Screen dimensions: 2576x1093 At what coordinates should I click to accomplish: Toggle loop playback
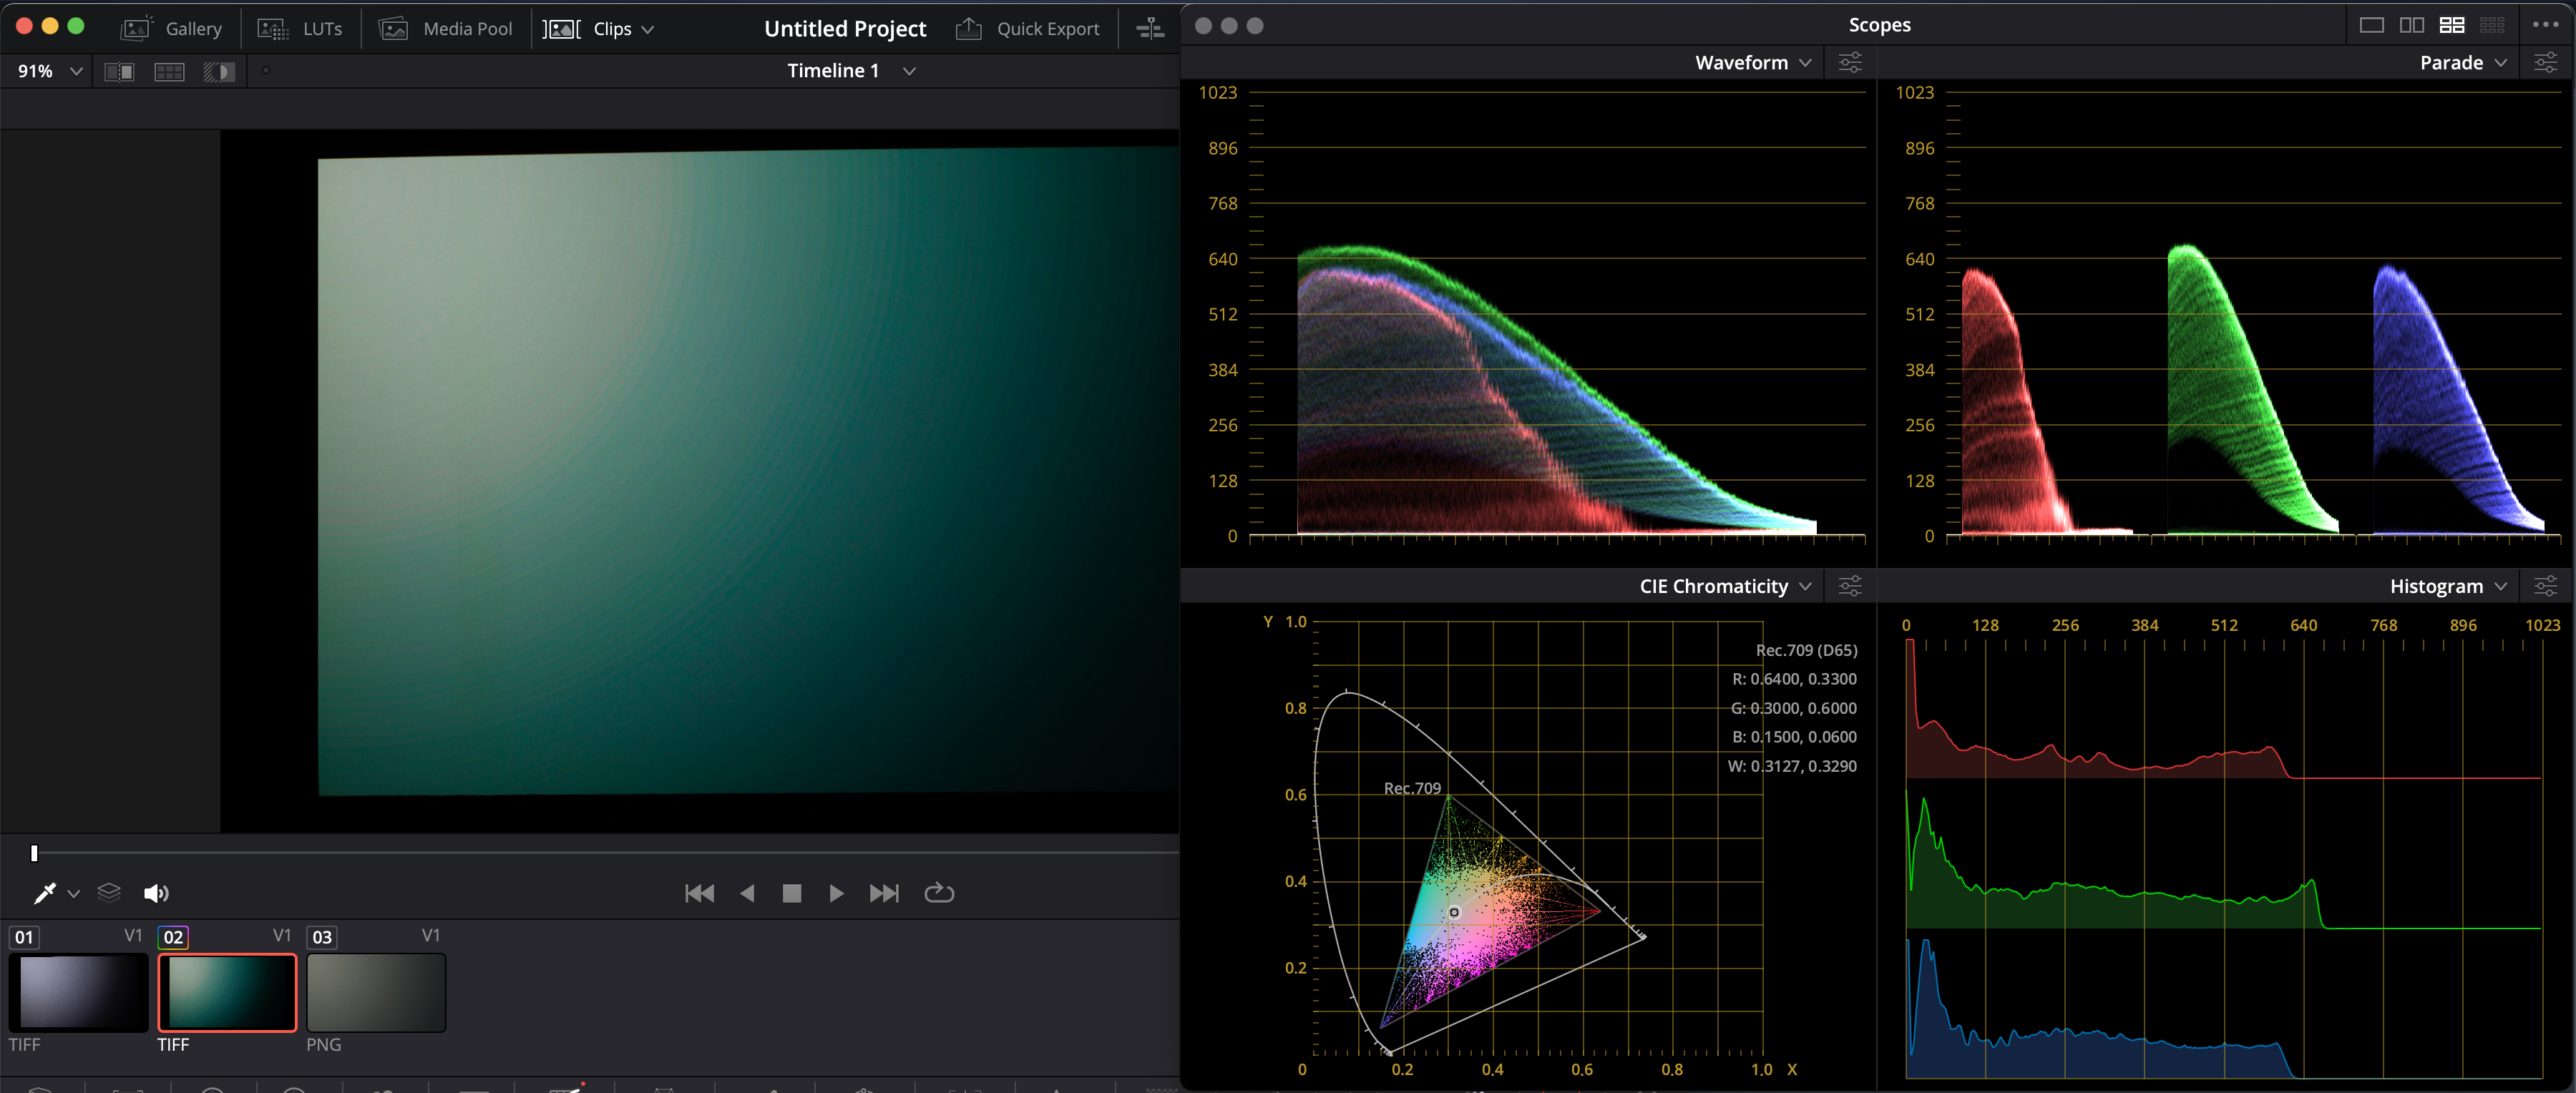click(938, 893)
